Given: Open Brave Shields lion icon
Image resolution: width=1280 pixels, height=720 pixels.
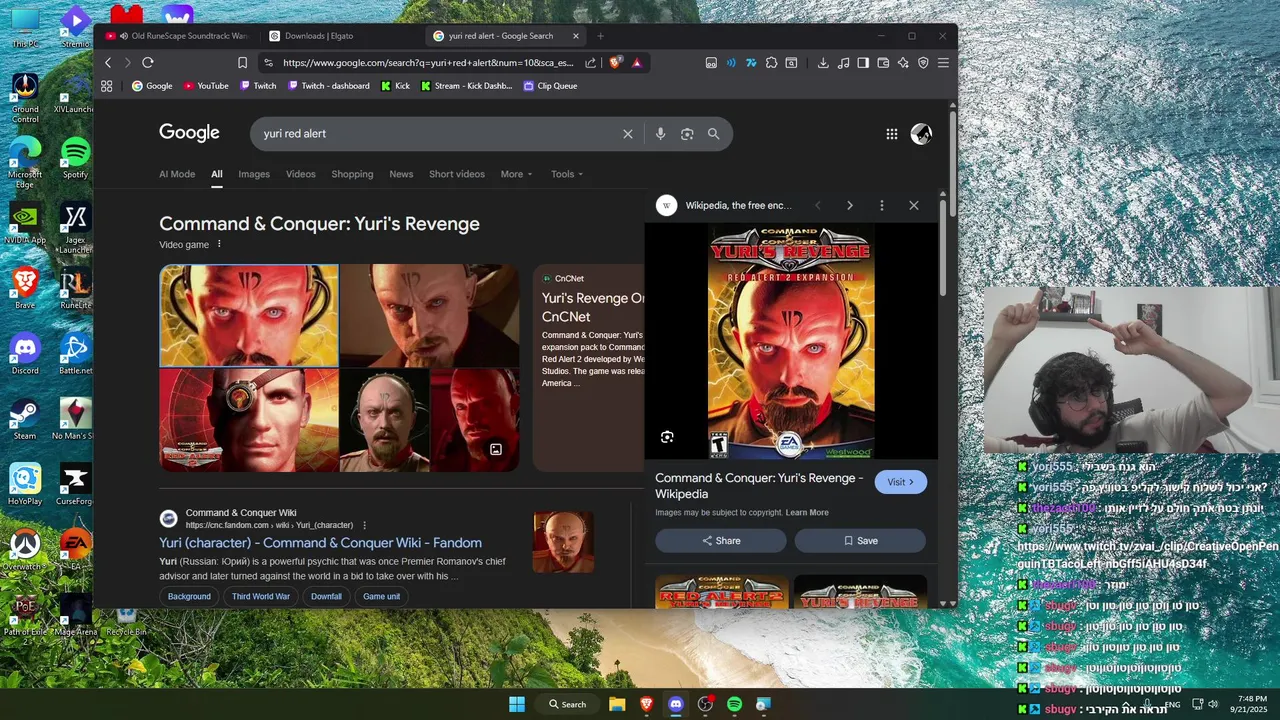Looking at the screenshot, I should click(616, 62).
